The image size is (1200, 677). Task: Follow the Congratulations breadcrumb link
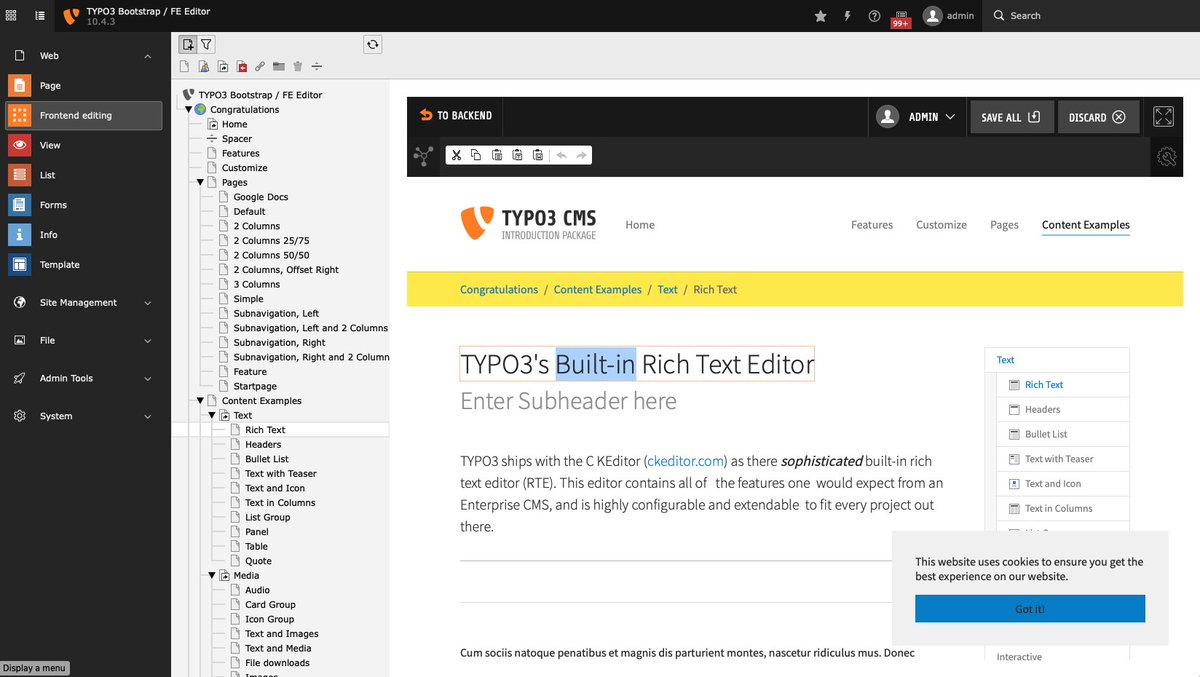(x=499, y=290)
